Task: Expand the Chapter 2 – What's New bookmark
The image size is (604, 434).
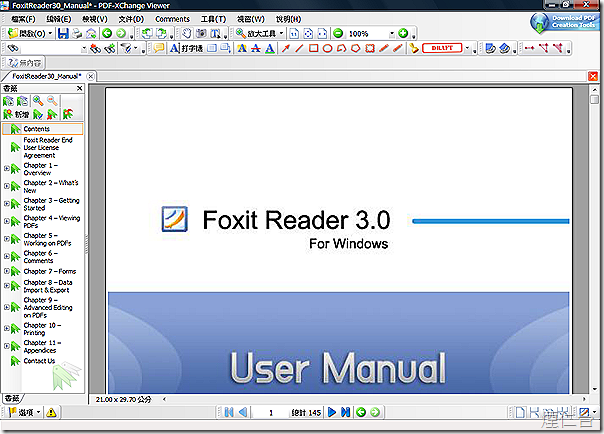Action: (7, 186)
